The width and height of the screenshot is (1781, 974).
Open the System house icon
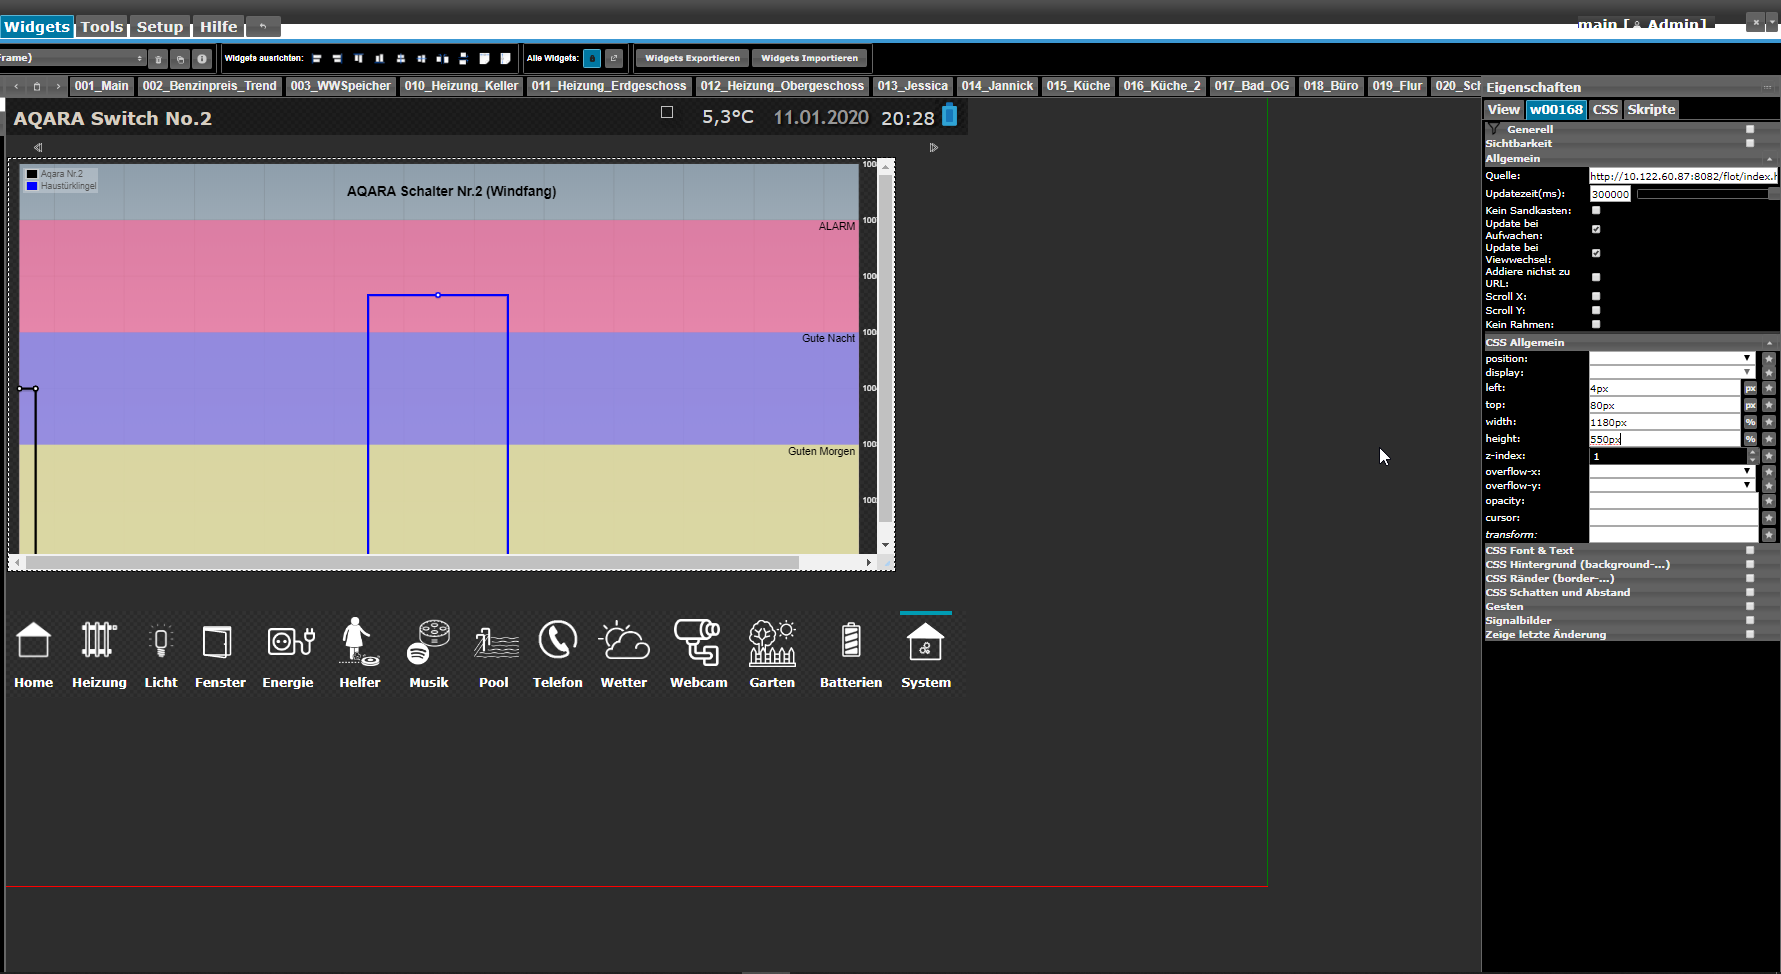click(x=925, y=642)
